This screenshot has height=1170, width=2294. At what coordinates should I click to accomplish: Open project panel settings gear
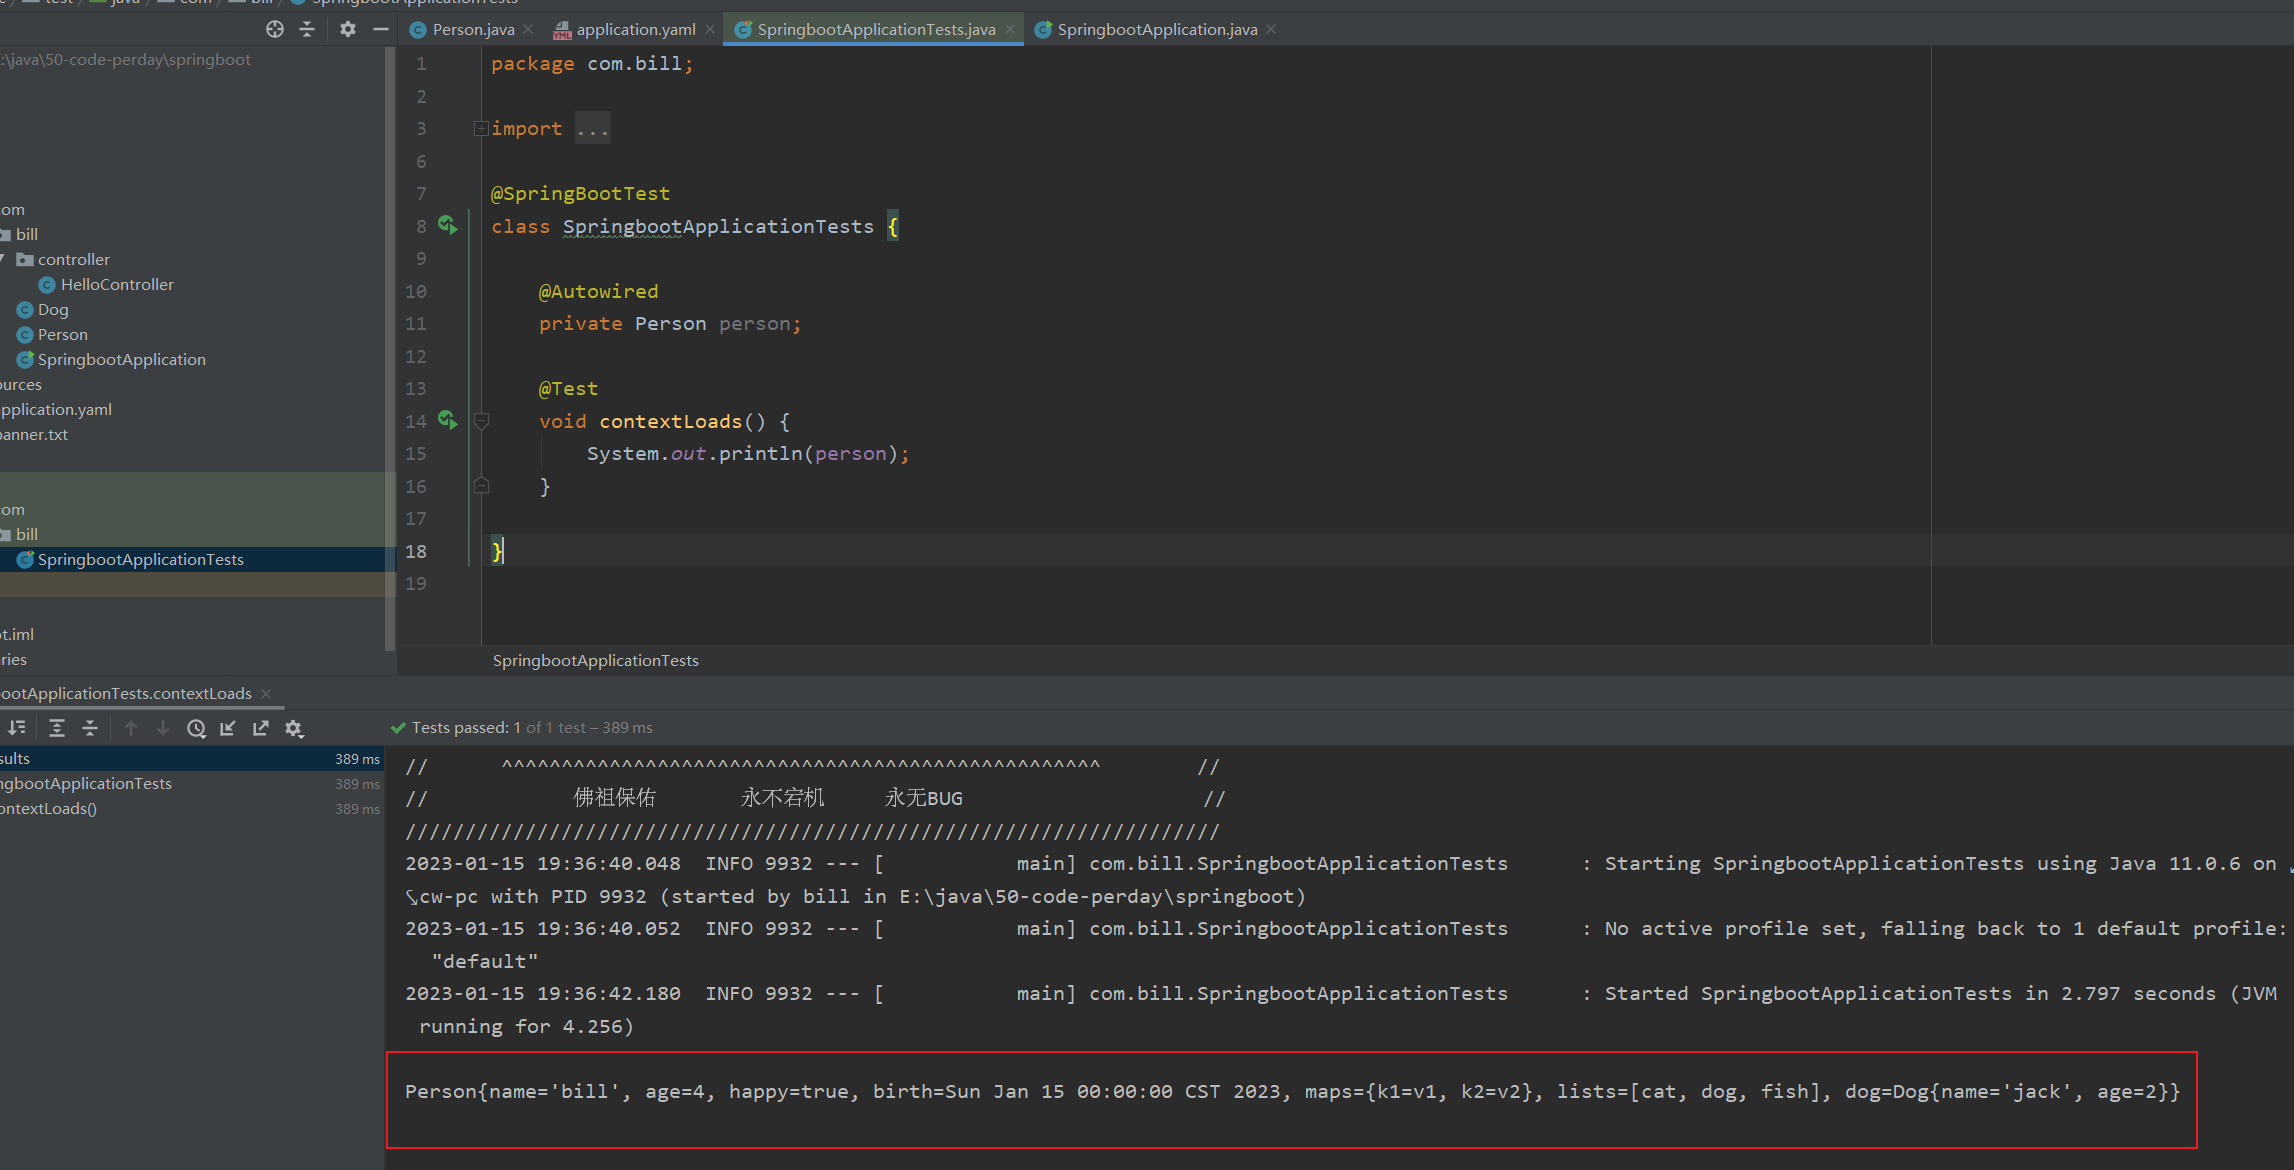(x=347, y=29)
